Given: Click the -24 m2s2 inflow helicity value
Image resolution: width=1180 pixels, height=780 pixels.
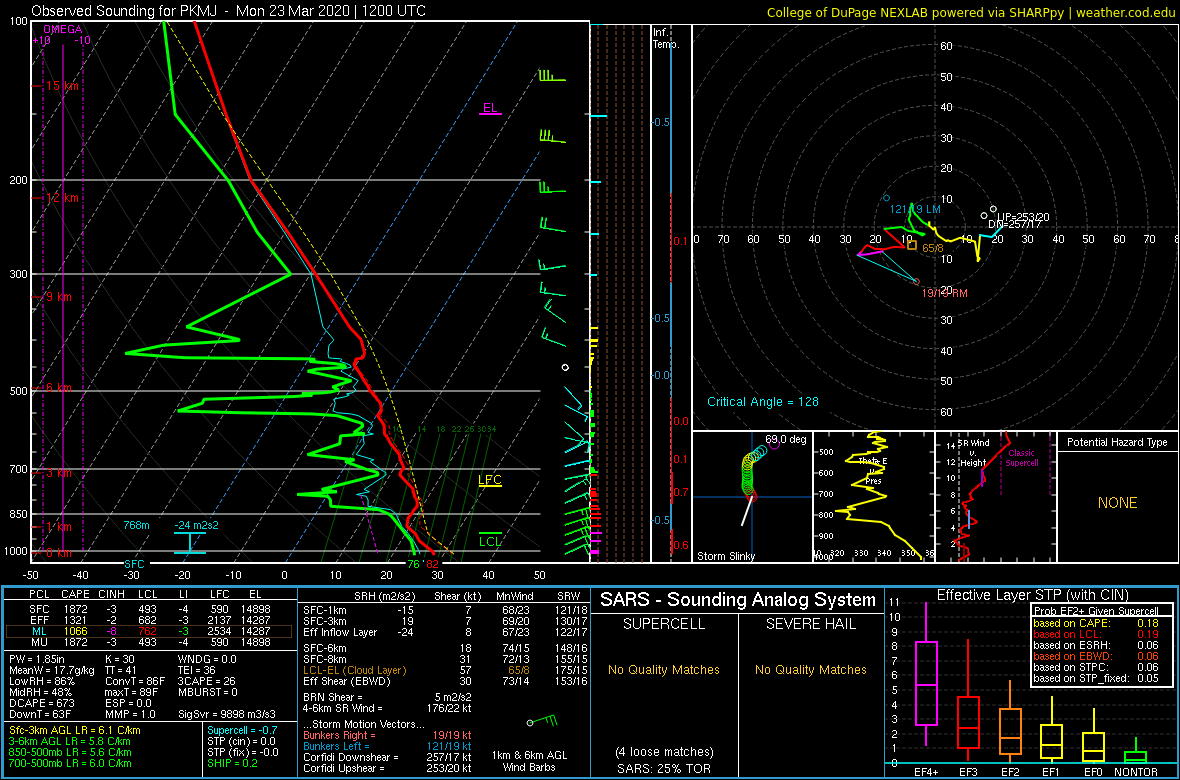Looking at the screenshot, I should pos(197,525).
